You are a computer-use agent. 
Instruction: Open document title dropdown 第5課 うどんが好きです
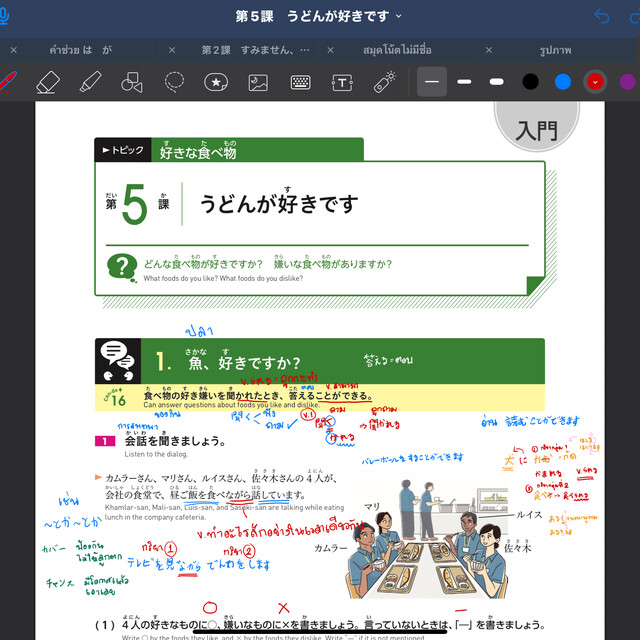click(319, 16)
